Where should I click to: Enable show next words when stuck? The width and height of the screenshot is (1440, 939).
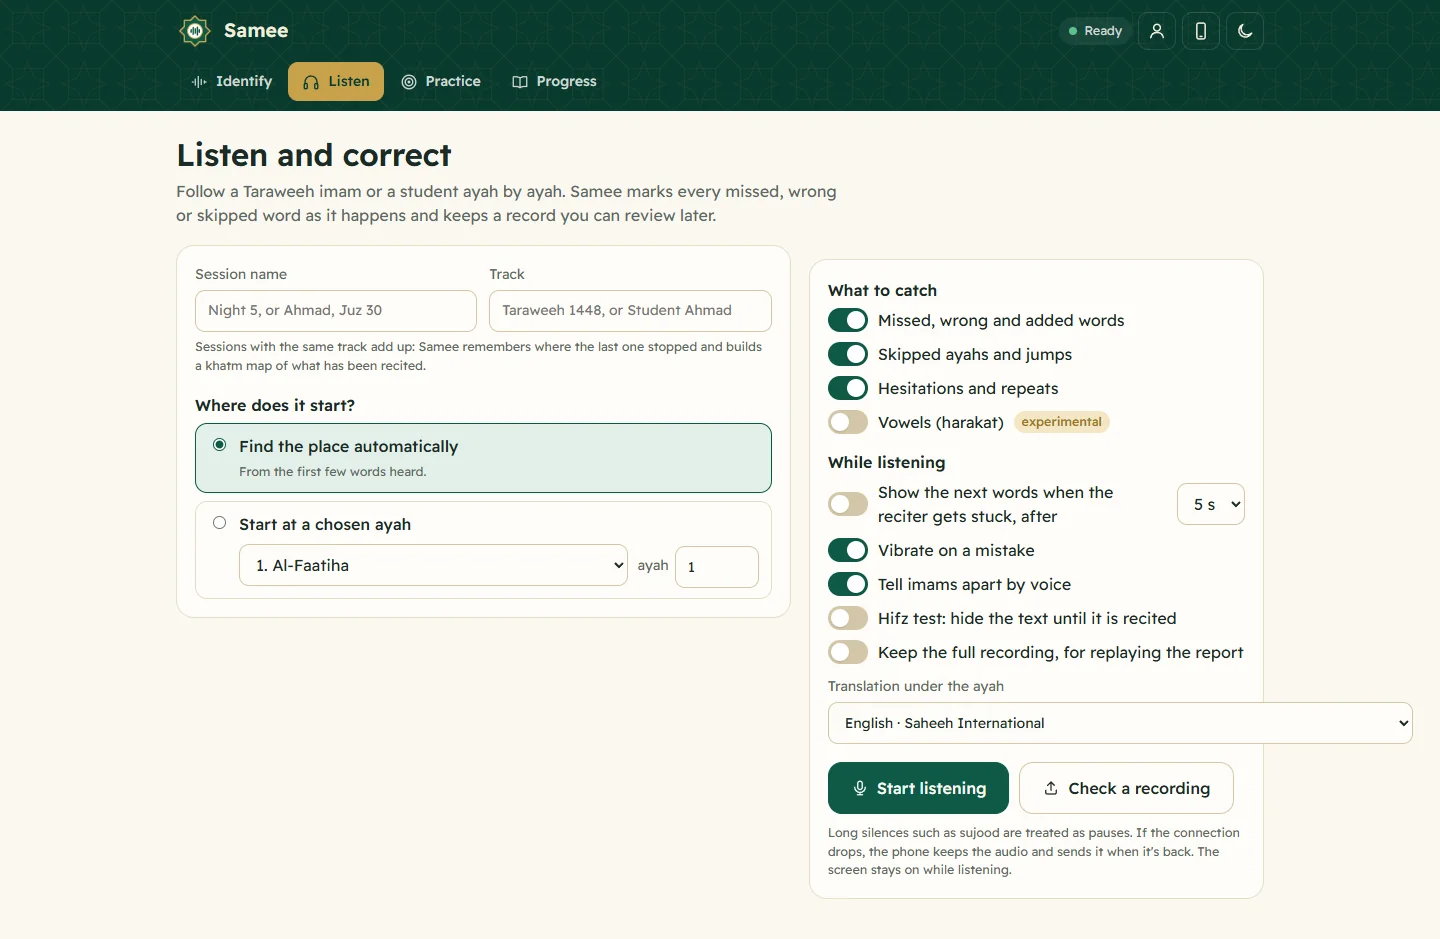(x=848, y=504)
